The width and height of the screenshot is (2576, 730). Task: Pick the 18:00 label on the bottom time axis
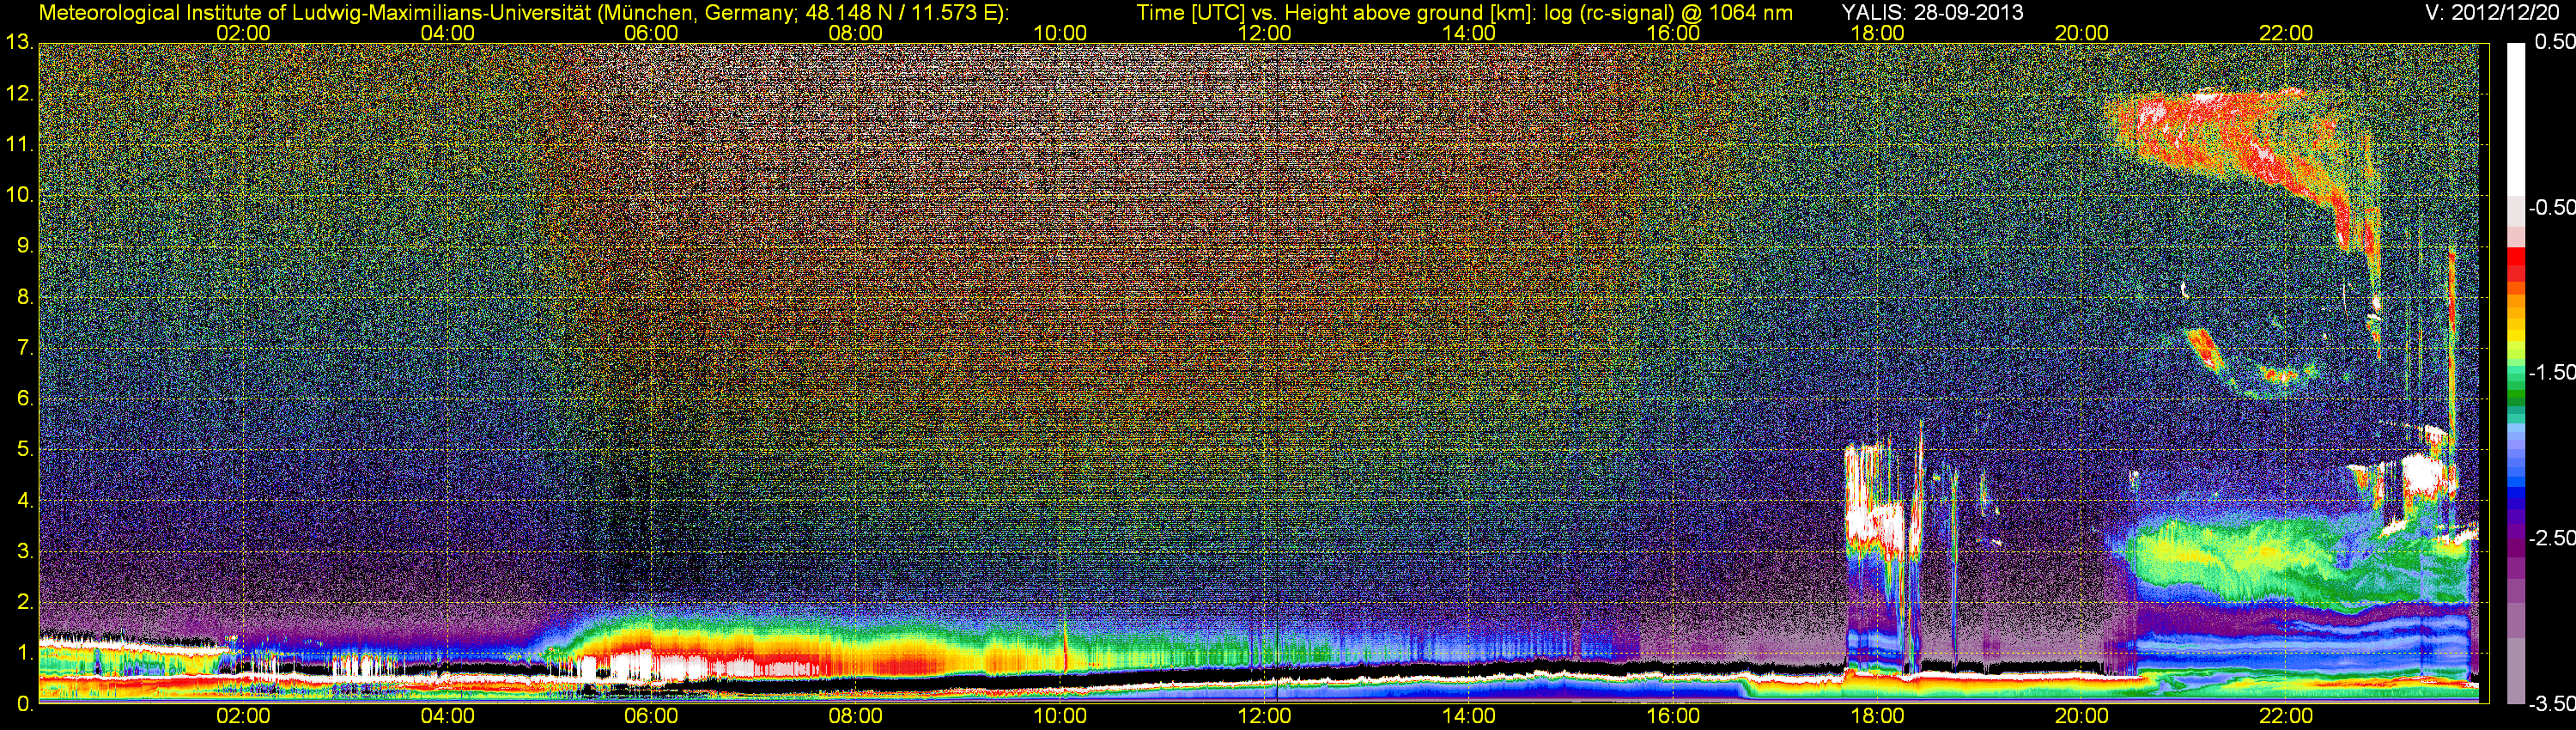1877,717
